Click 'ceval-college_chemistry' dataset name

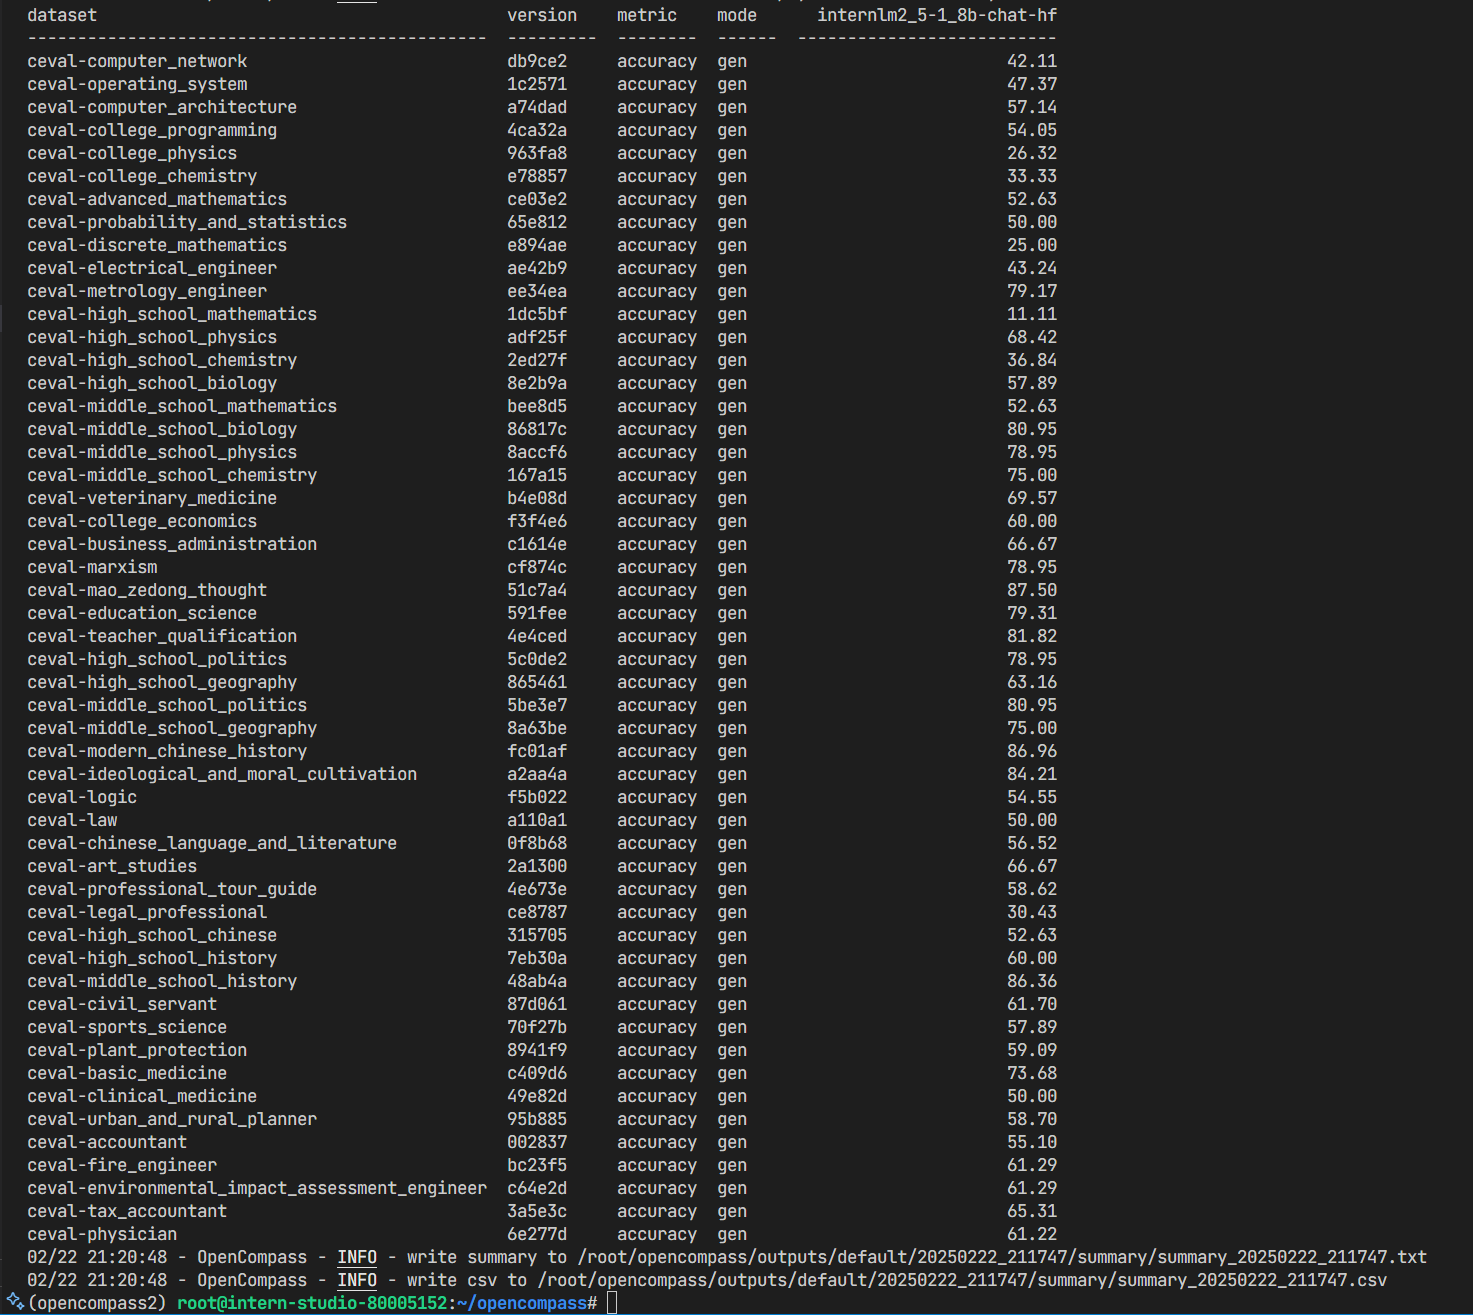pyautogui.click(x=142, y=176)
